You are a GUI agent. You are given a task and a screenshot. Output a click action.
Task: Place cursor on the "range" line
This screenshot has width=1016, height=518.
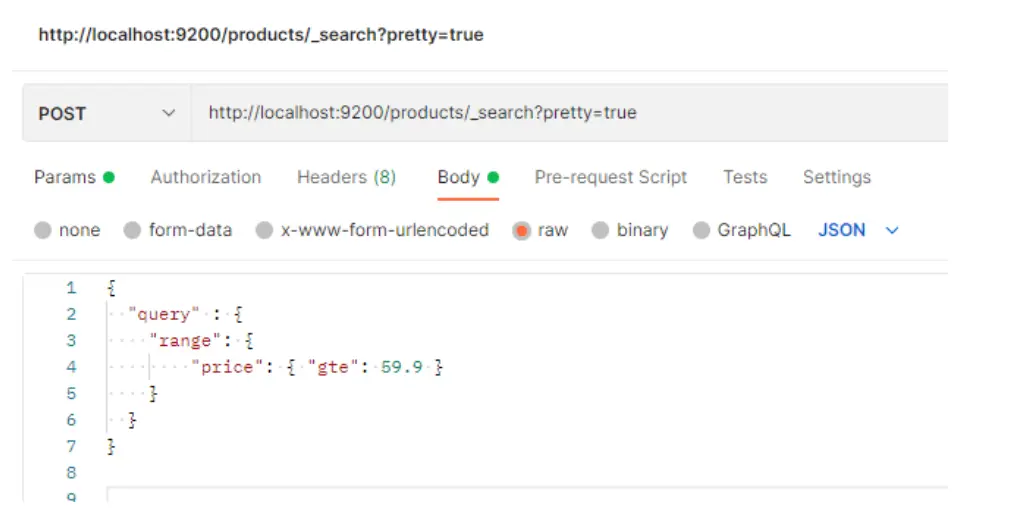click(186, 340)
